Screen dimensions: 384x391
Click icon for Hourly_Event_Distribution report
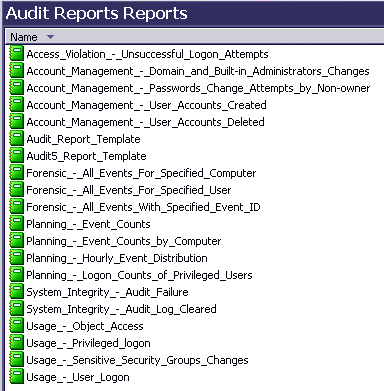coord(16,258)
